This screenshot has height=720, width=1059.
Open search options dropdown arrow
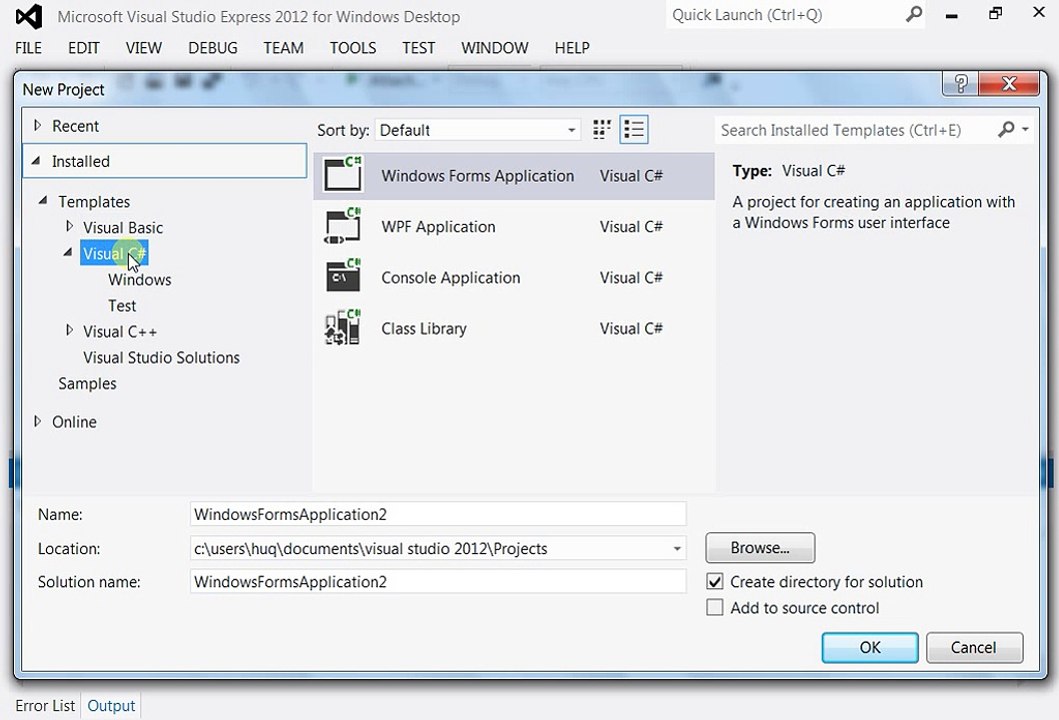click(x=1025, y=129)
